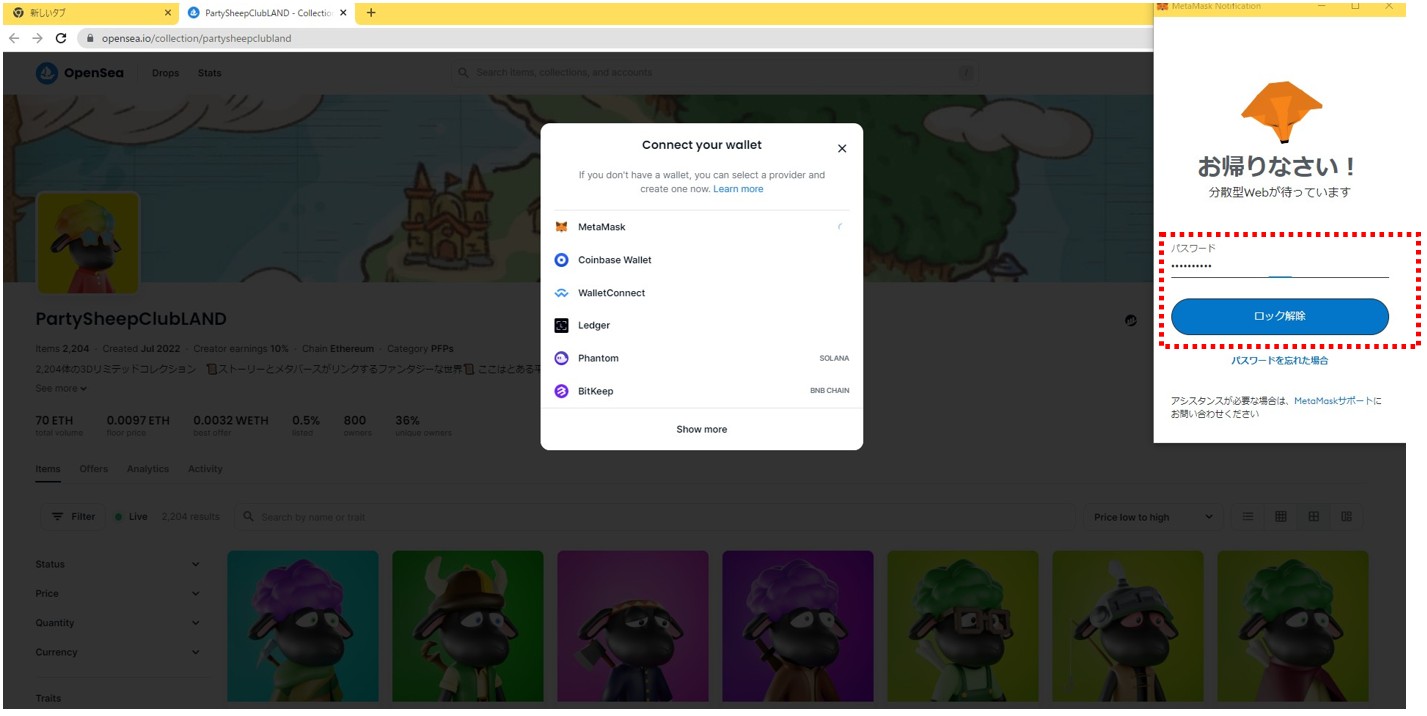Viewport: 1427px width, 716px height.
Task: Click the ロック解除 unlock button
Action: (1280, 316)
